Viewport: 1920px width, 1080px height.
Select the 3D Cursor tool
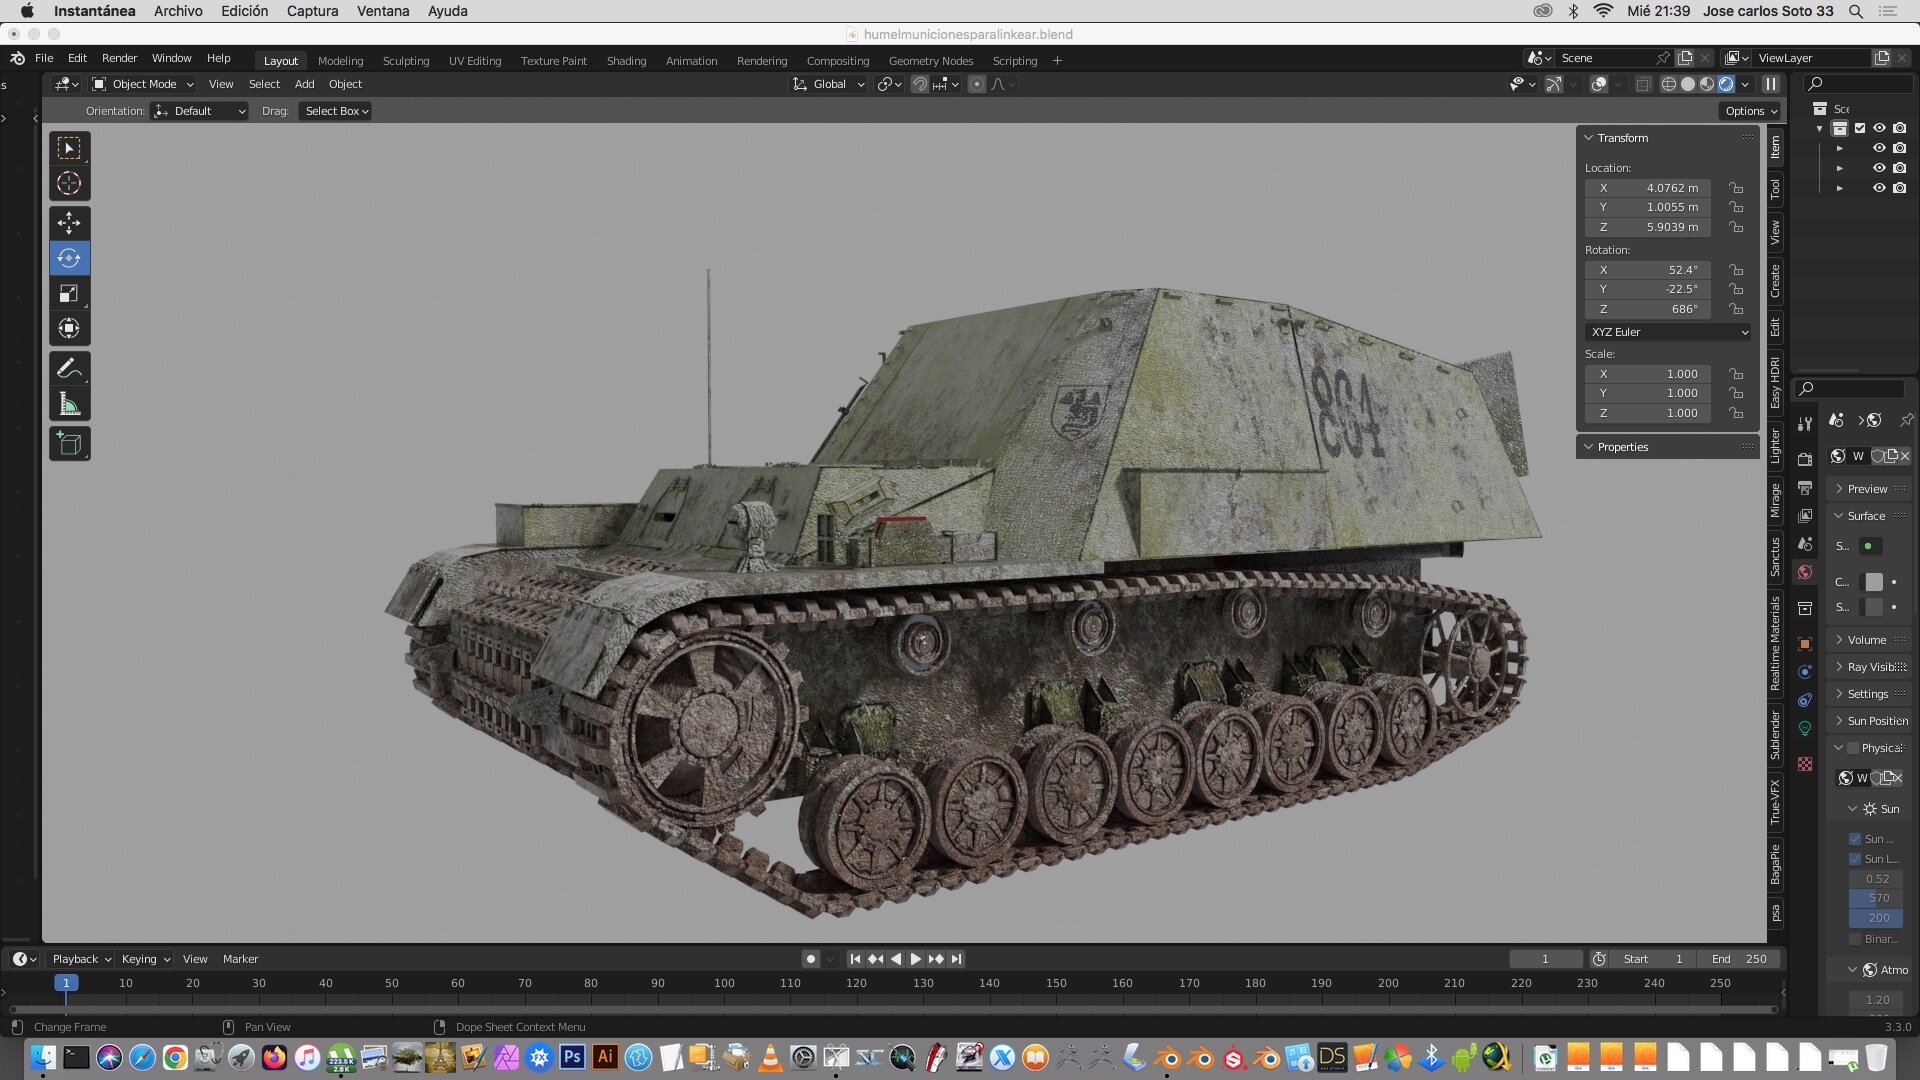69,184
